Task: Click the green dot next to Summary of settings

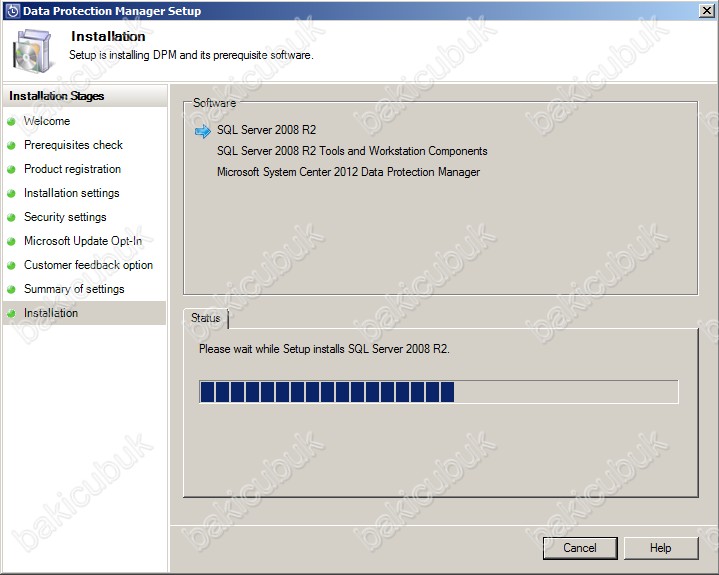Action: pos(11,289)
